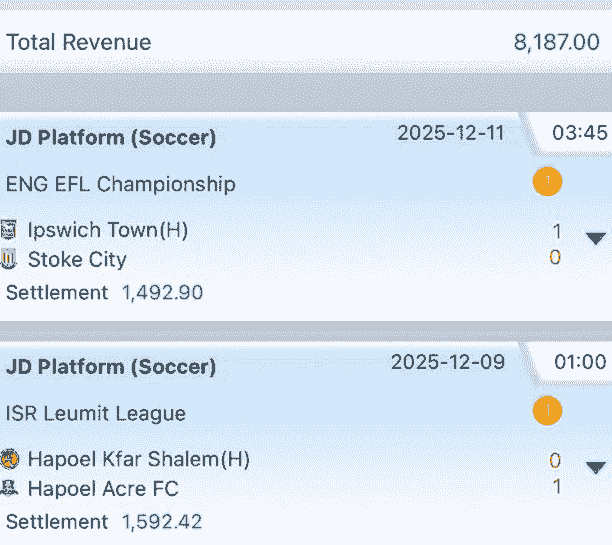Click the Ipswich Town team crest icon
This screenshot has width=612, height=545.
tap(10, 230)
